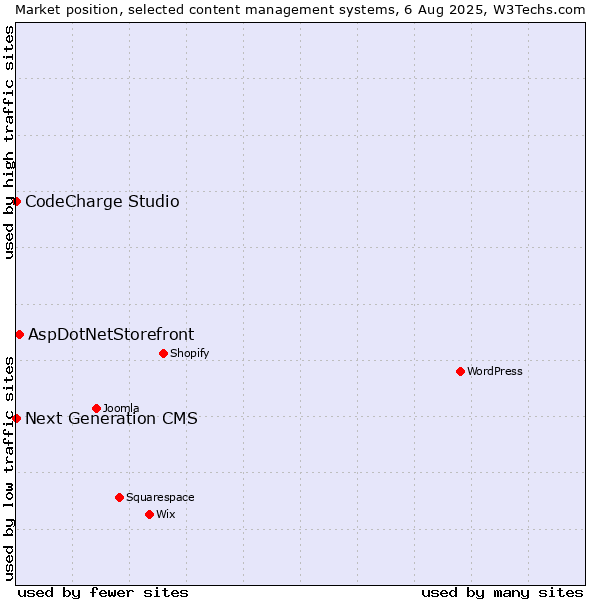Select the WordPress label text
Image resolution: width=600 pixels, height=600 pixels.
495,371
